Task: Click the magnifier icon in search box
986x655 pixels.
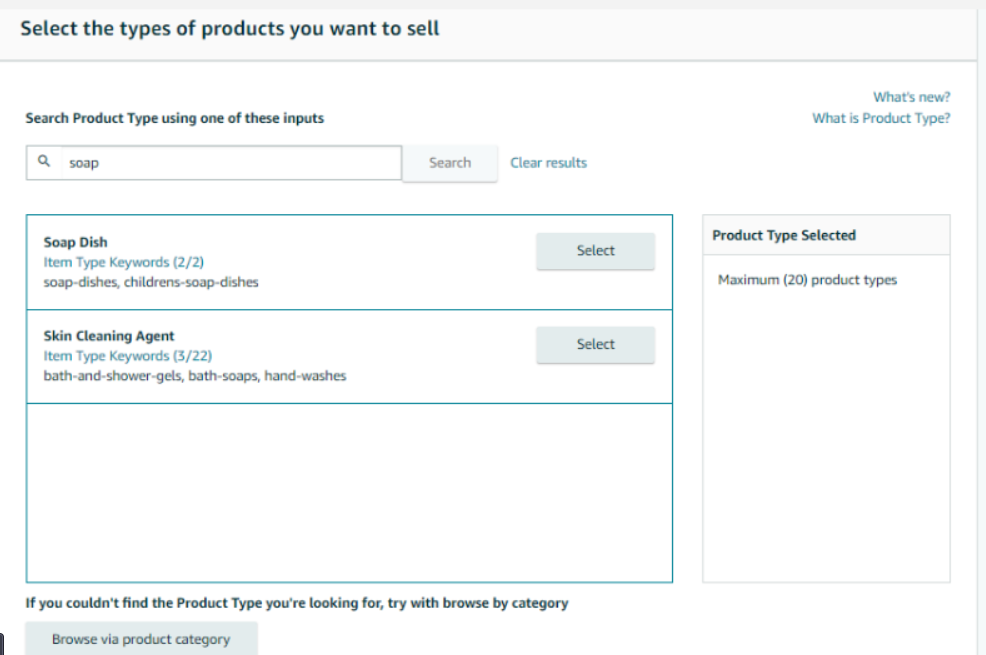Action: [44, 161]
